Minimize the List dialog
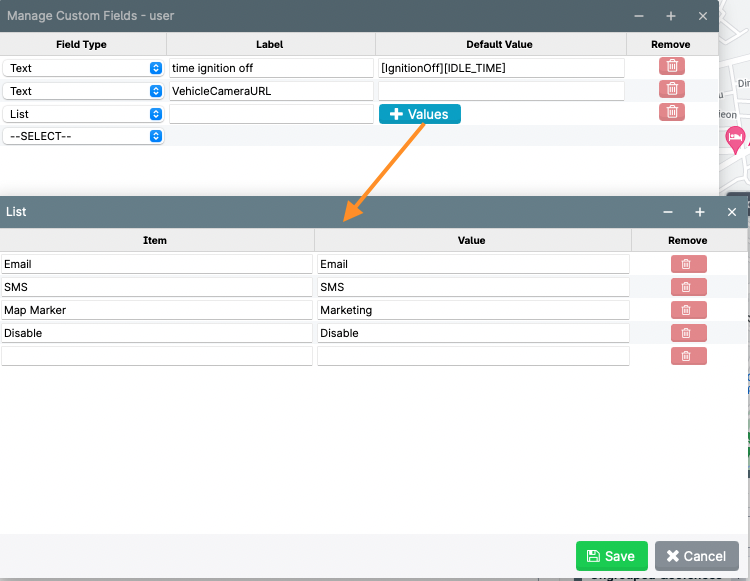The image size is (750, 581). click(668, 212)
